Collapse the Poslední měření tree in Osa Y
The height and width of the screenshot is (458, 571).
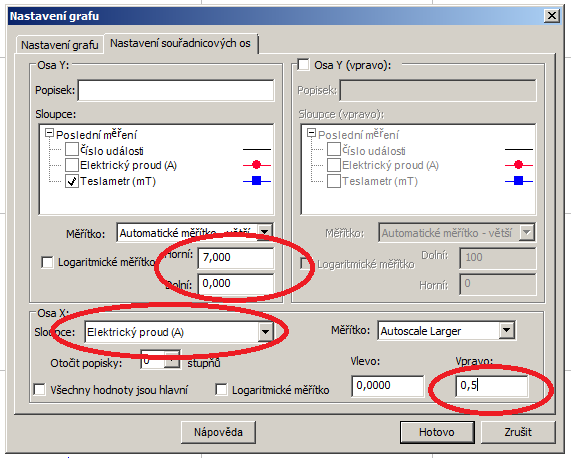(x=49, y=133)
